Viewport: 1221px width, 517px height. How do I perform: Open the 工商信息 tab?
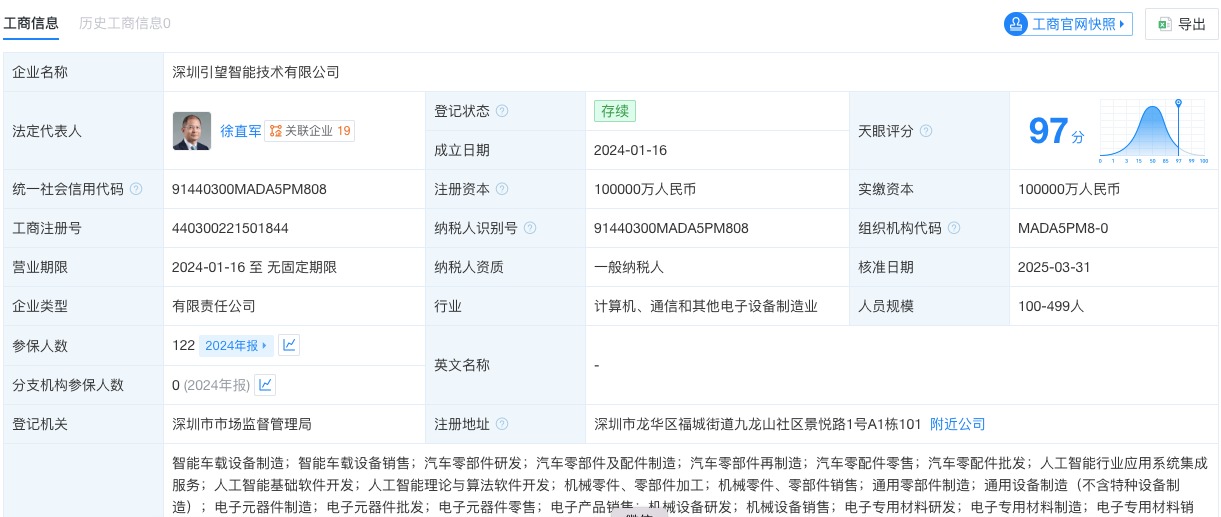(31, 23)
